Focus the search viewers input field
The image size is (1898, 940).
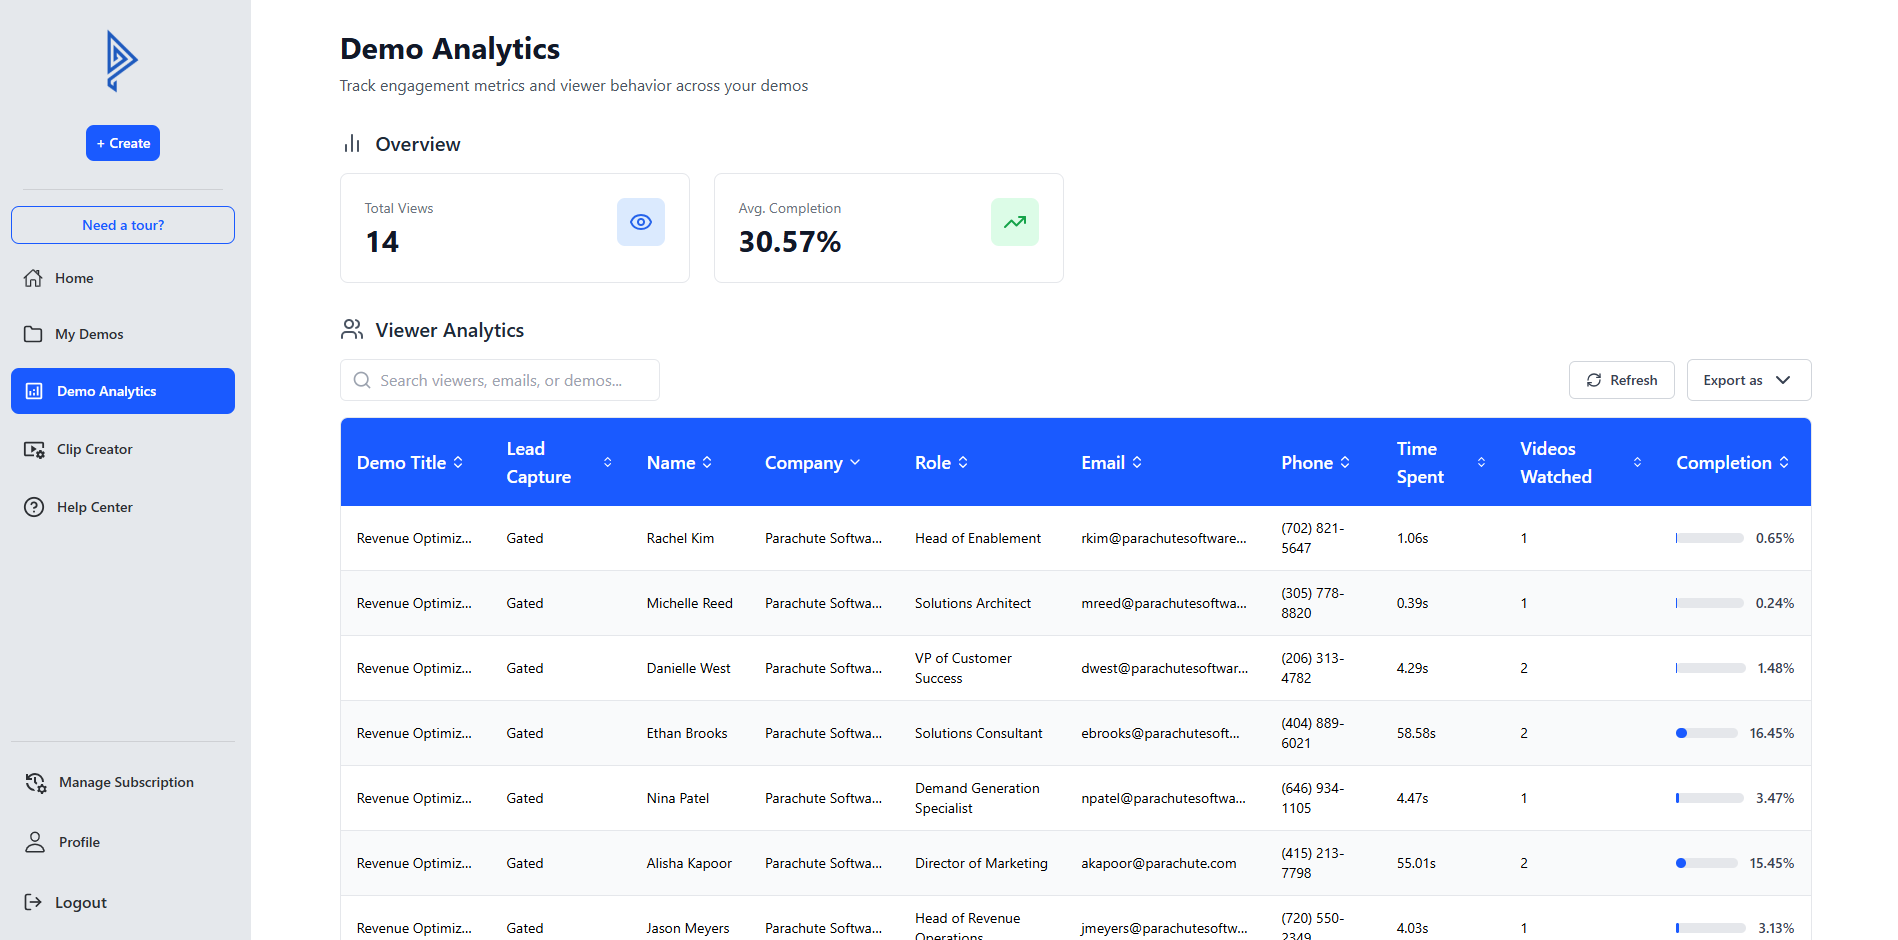point(500,380)
